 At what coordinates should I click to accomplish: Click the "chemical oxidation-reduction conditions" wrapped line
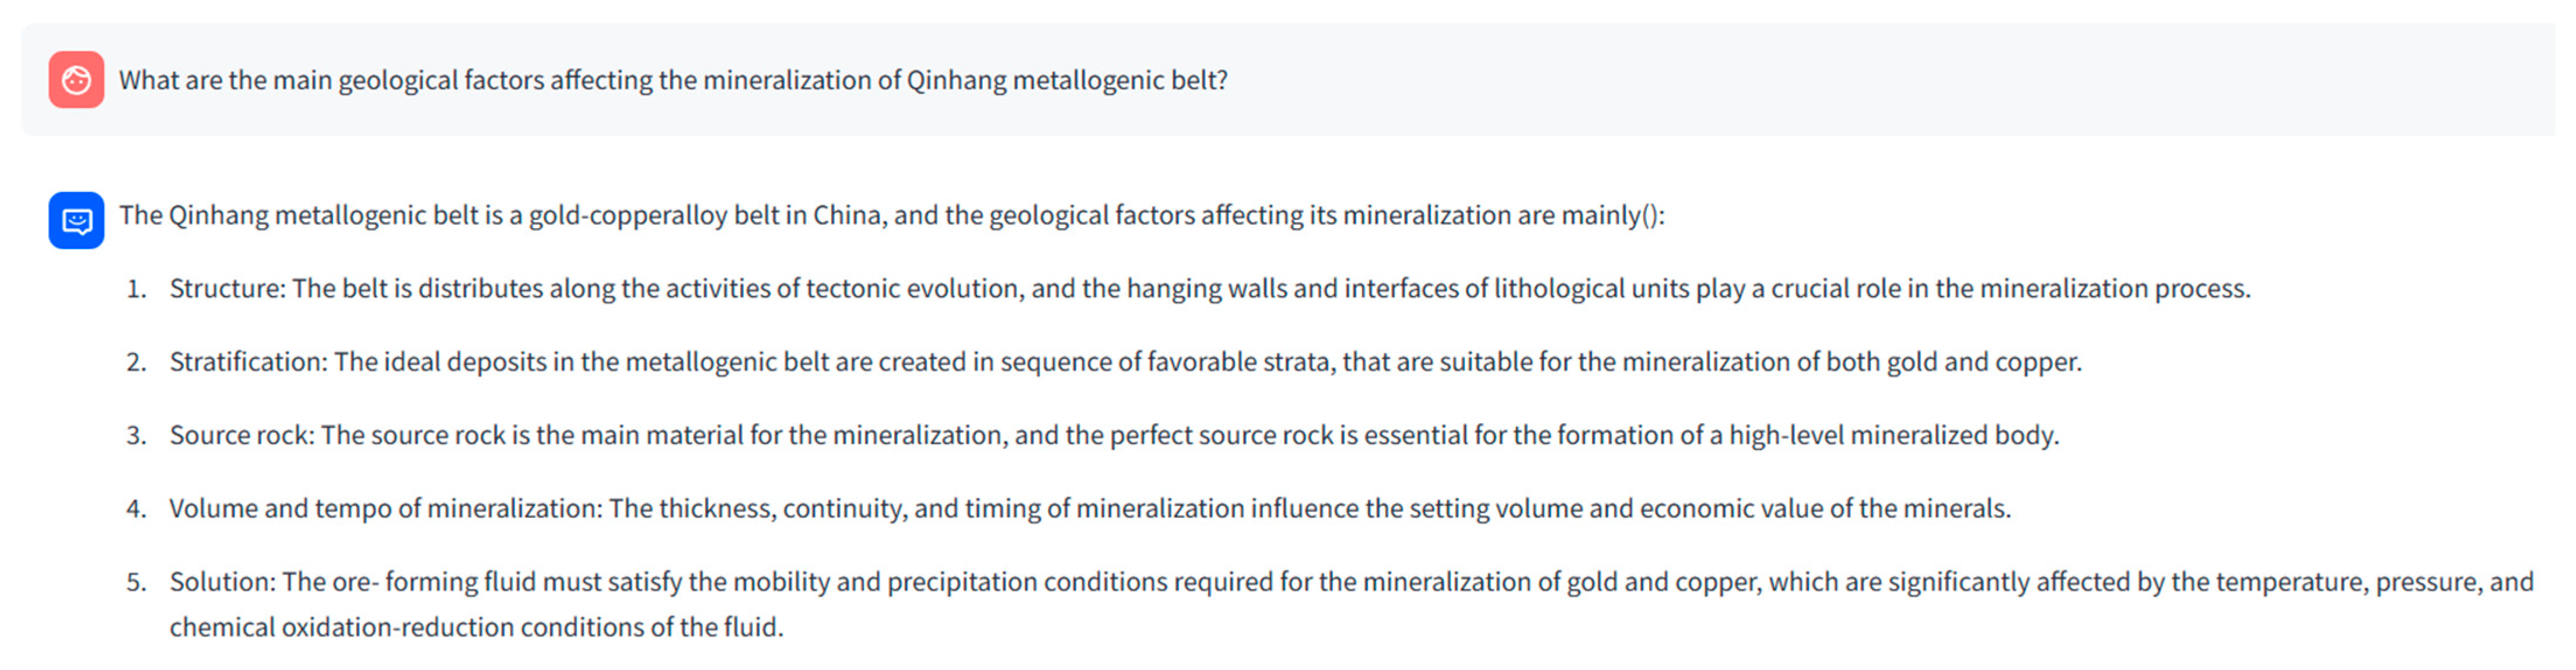(x=475, y=627)
